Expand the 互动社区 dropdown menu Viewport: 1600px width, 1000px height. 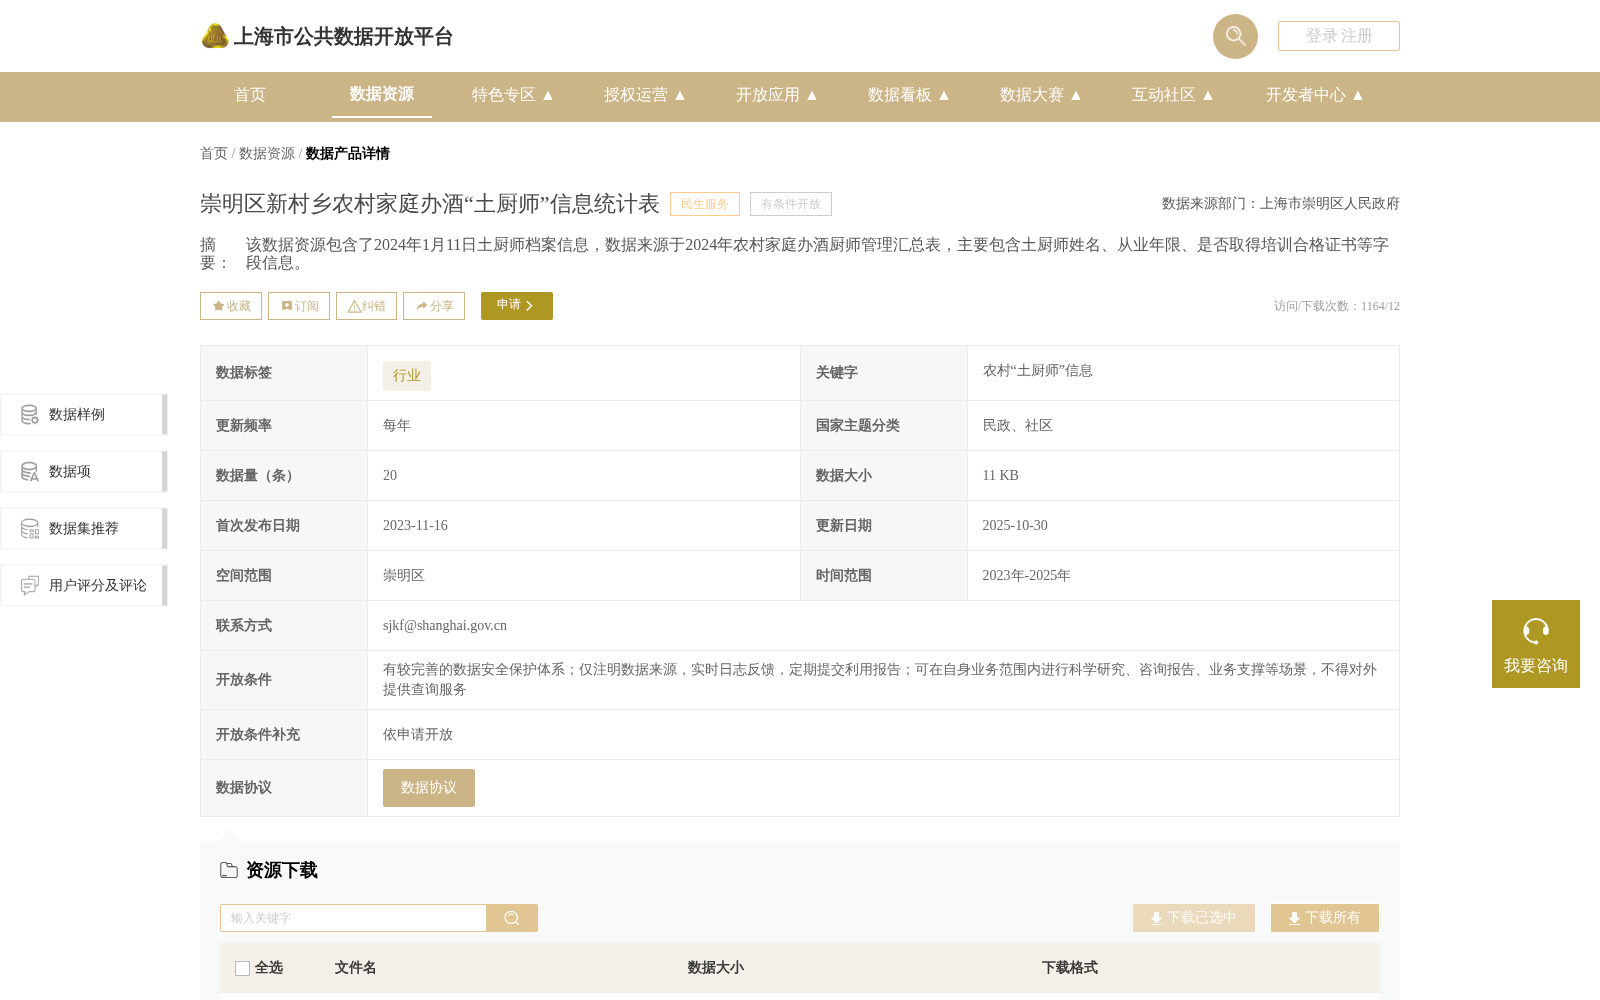pos(1172,95)
